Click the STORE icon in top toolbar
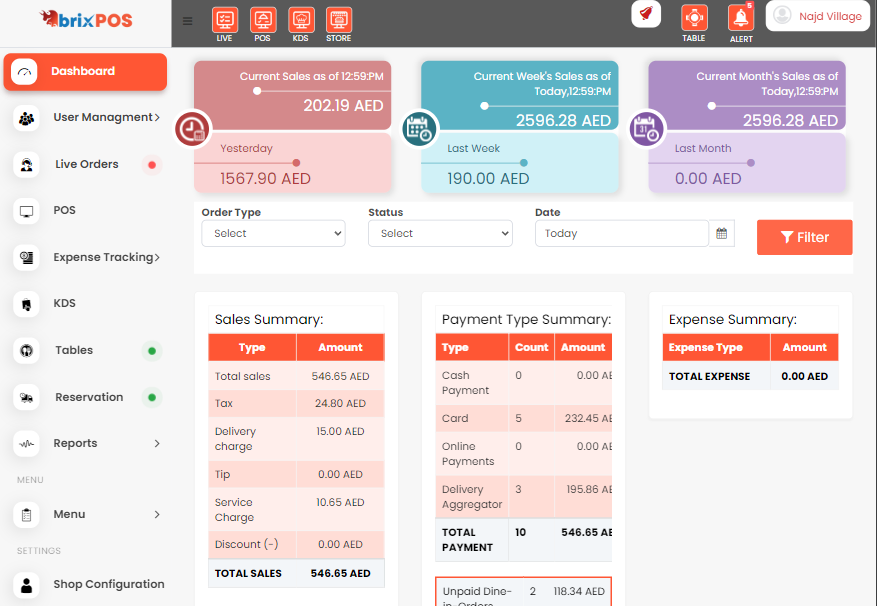Image resolution: width=877 pixels, height=606 pixels. [x=338, y=20]
